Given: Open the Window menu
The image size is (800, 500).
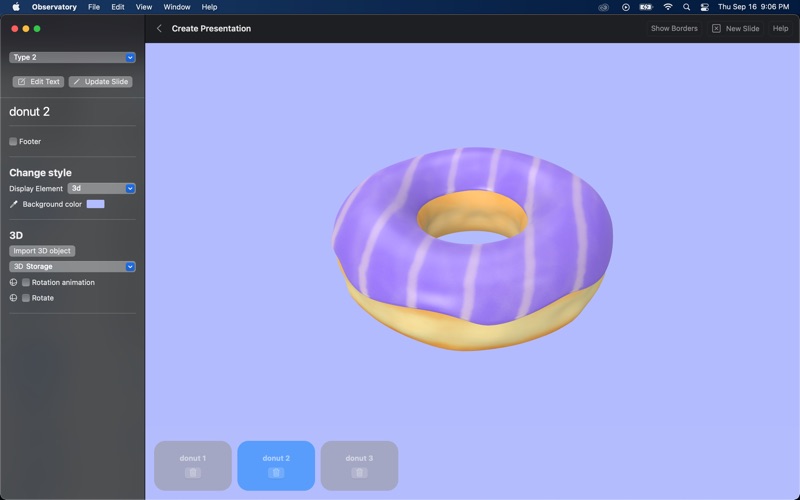Looking at the screenshot, I should tap(177, 7).
